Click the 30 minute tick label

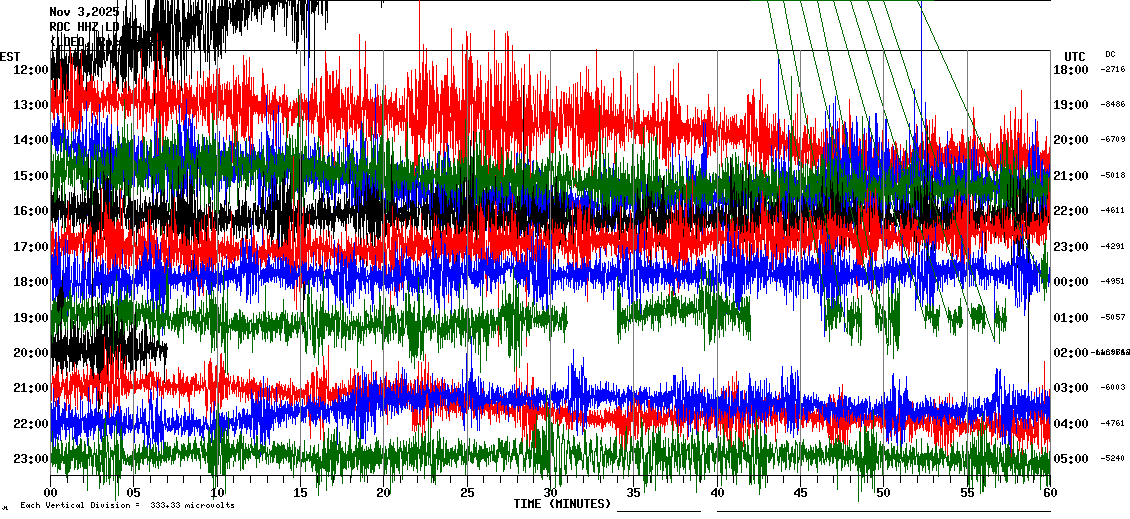point(550,493)
